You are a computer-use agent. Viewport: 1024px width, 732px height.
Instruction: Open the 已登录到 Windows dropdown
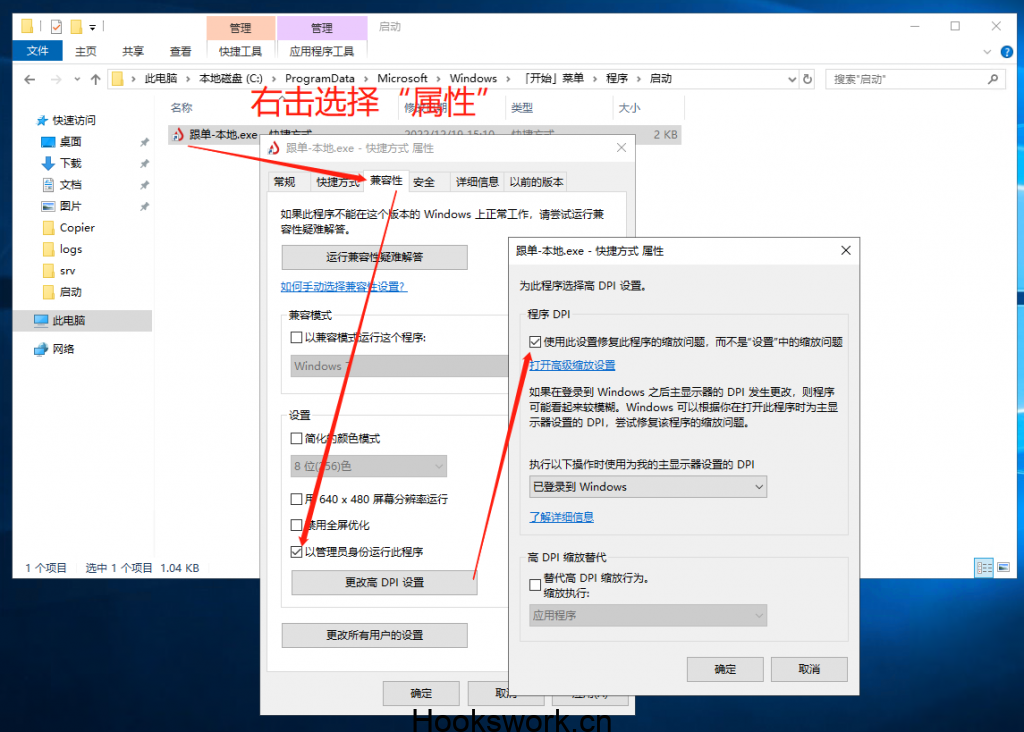(x=647, y=487)
